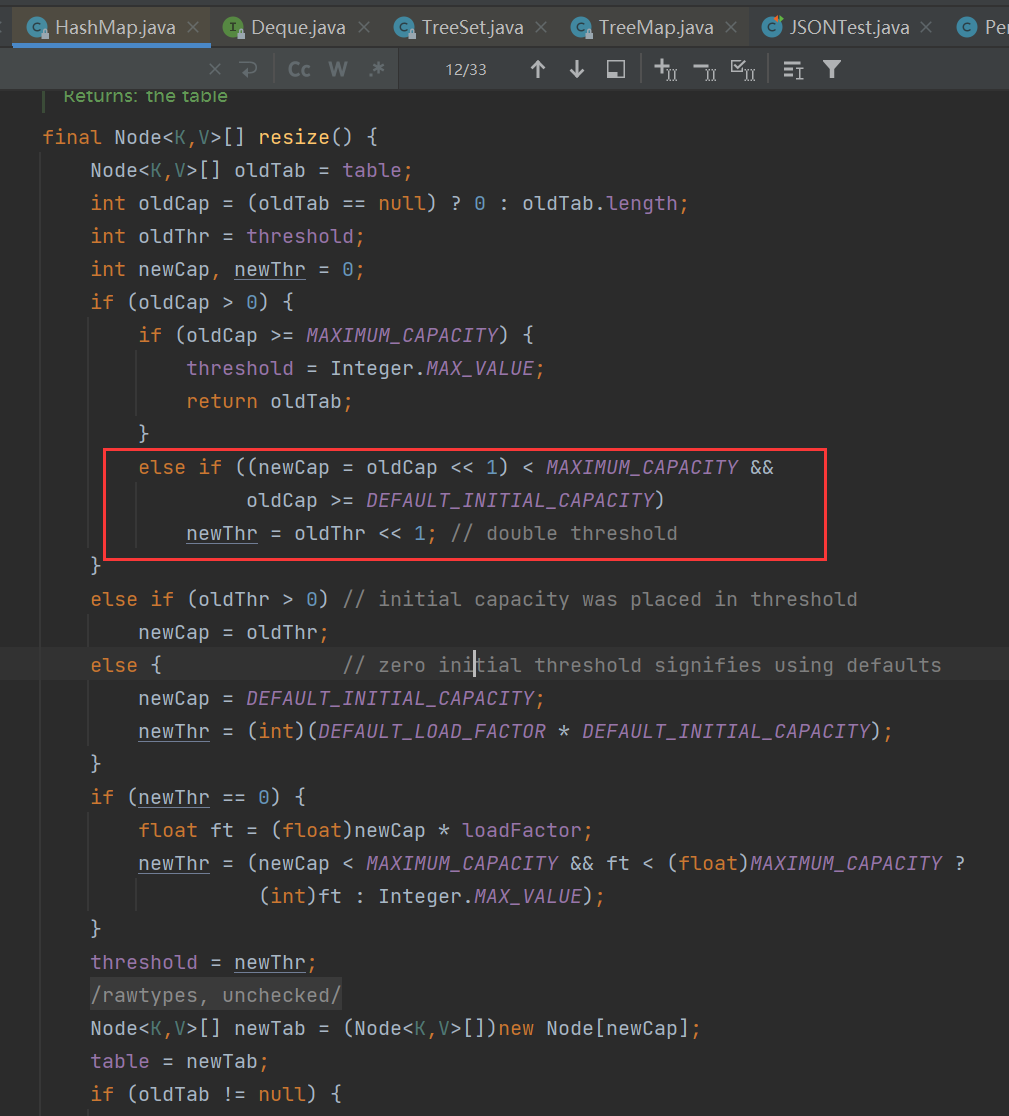Switch to the HashMap.java tab
The image size is (1009, 1116).
111,28
